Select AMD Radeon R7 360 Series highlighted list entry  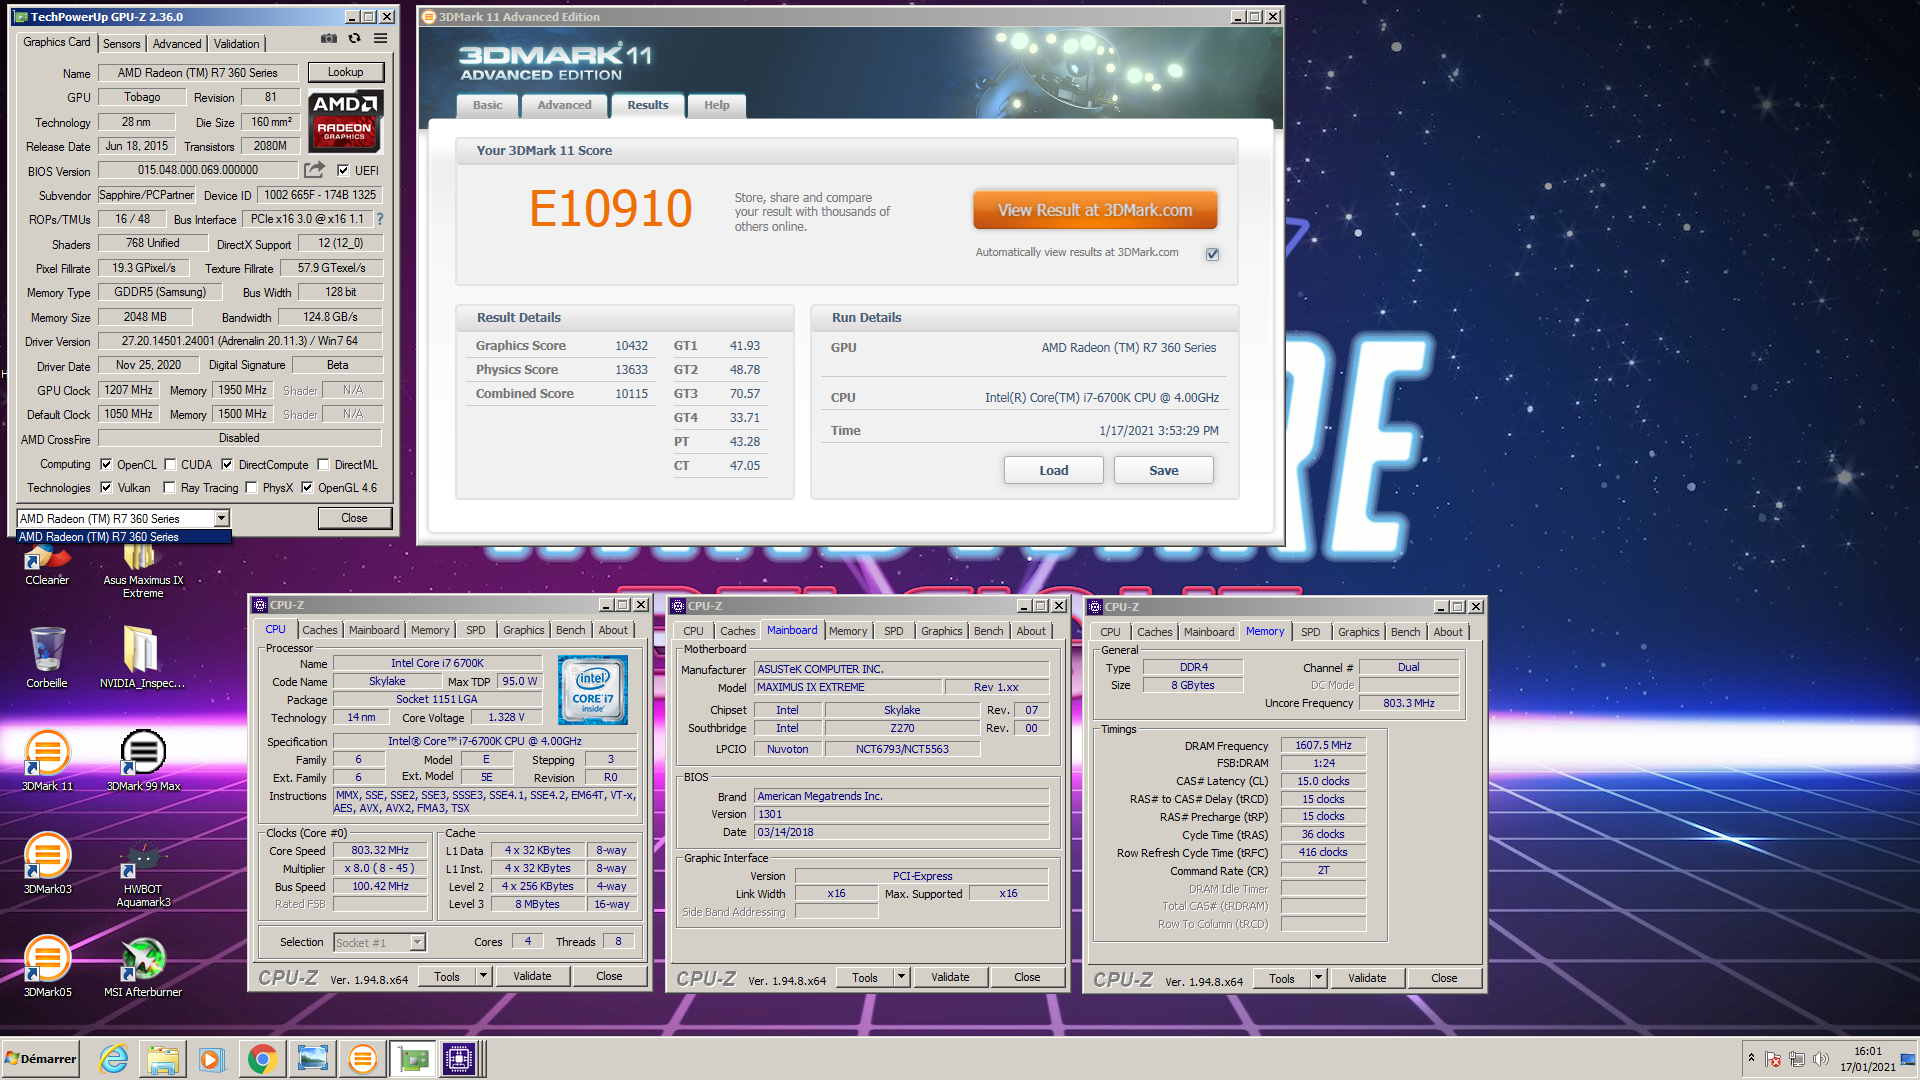[124, 537]
